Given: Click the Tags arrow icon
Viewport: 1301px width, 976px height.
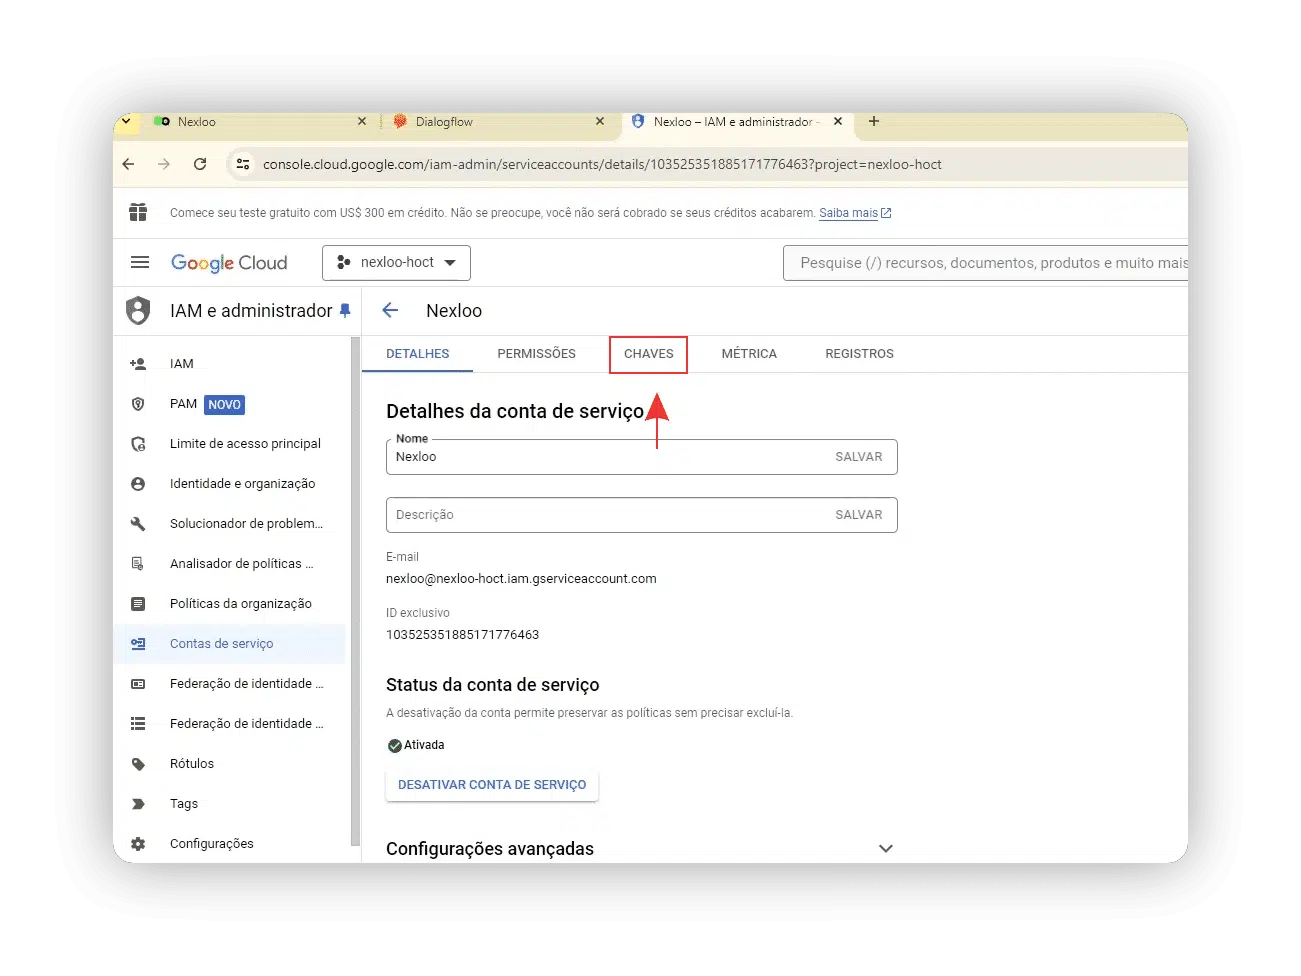Looking at the screenshot, I should click(138, 804).
